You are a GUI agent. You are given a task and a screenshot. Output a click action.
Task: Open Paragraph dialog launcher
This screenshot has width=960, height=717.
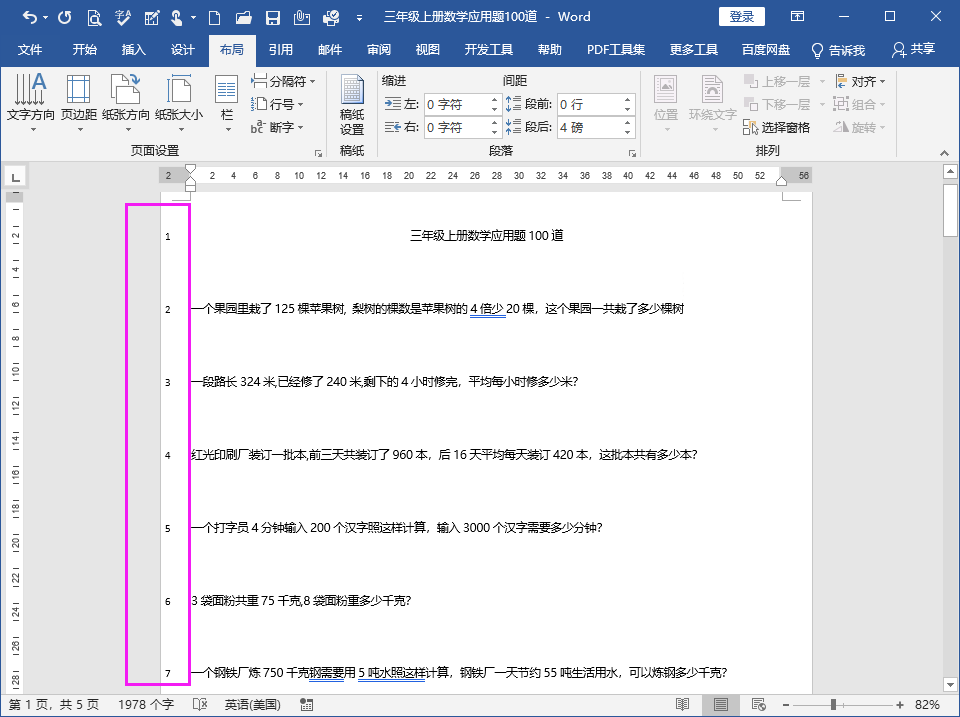[632, 153]
